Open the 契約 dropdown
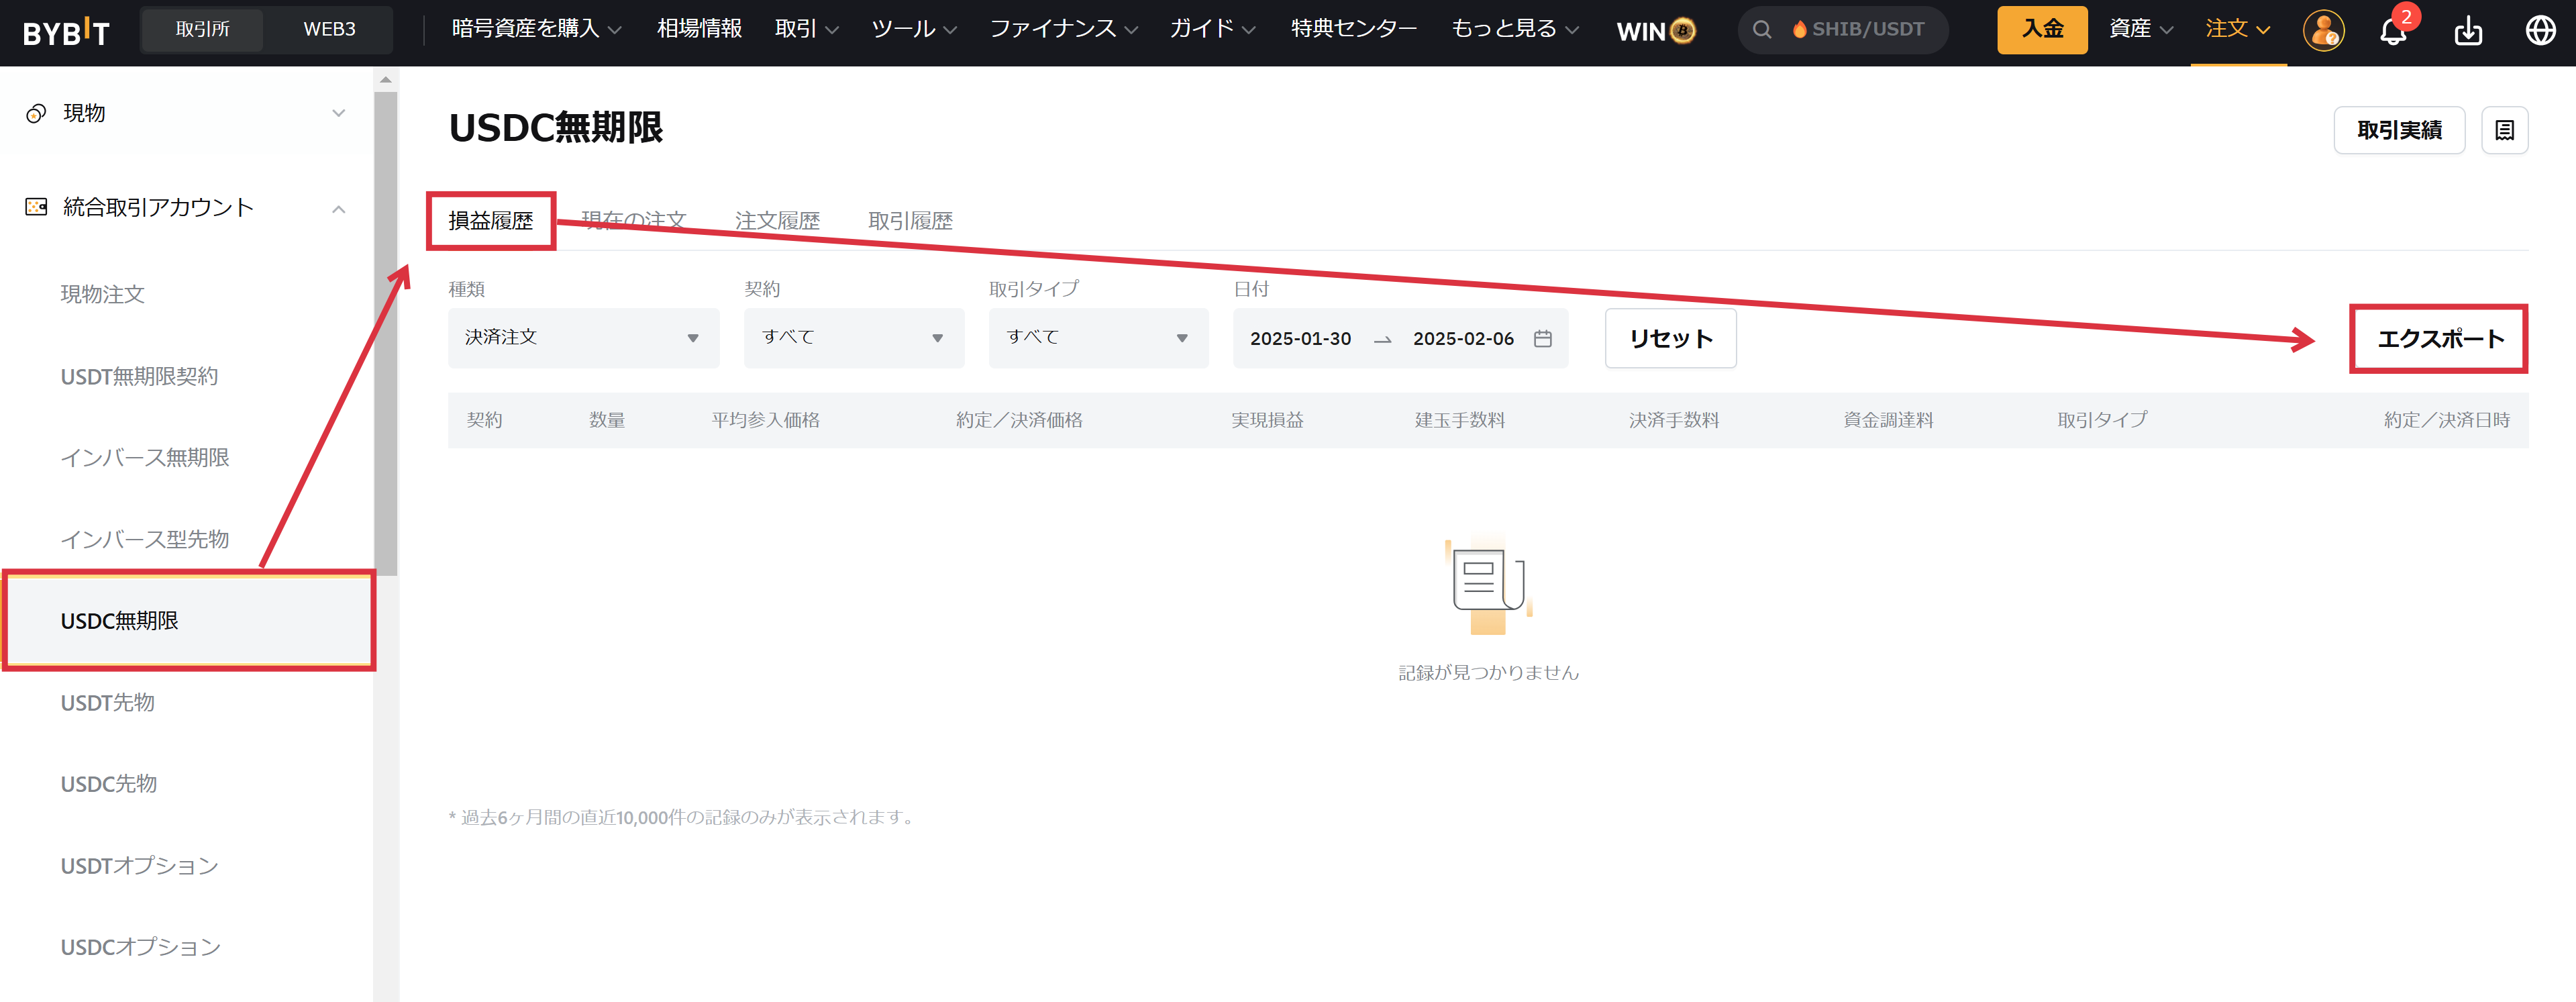The width and height of the screenshot is (2576, 1002). click(853, 338)
